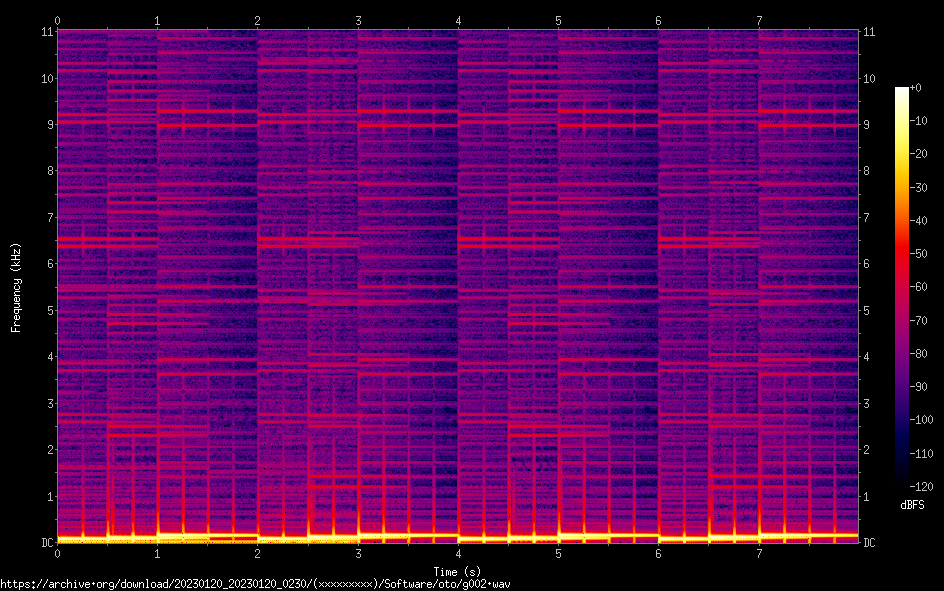Click the 5 second marker on the bottom time axis
Screen dimensions: 944x591
click(x=558, y=553)
